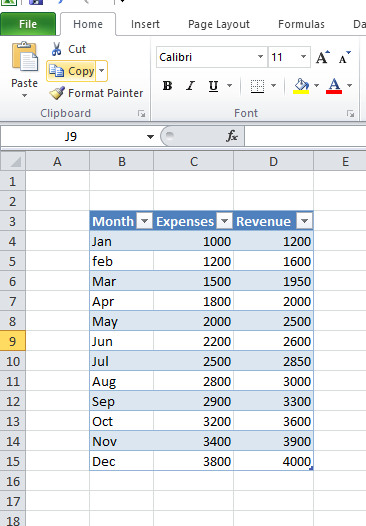The height and width of the screenshot is (526, 366).
Task: Open the Font Color dropdown arrow
Action: pos(350,86)
